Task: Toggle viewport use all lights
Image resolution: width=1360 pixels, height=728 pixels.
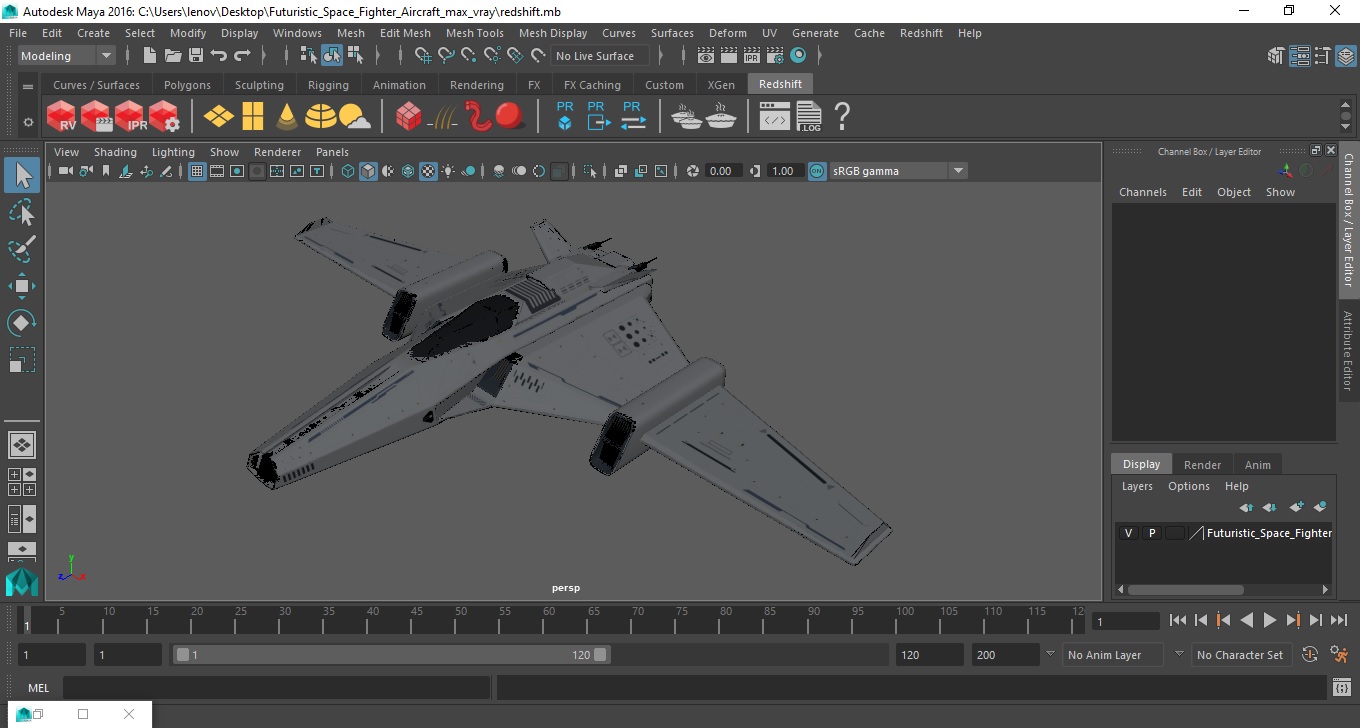Action: [448, 171]
